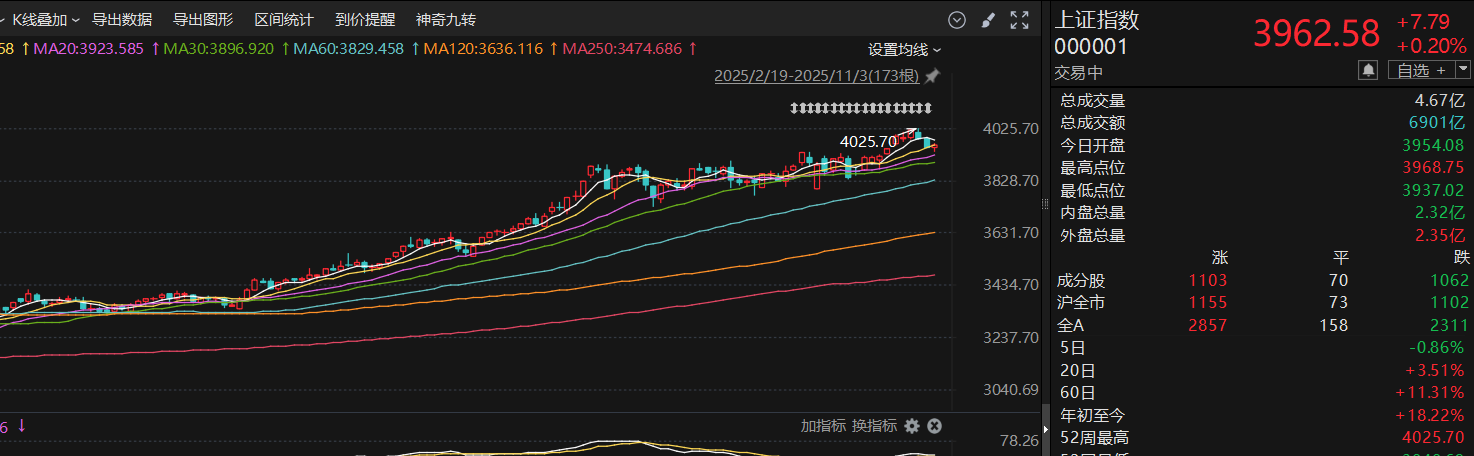
Task: Click the 最低点位 value 3937.02
Action: (x=1433, y=190)
